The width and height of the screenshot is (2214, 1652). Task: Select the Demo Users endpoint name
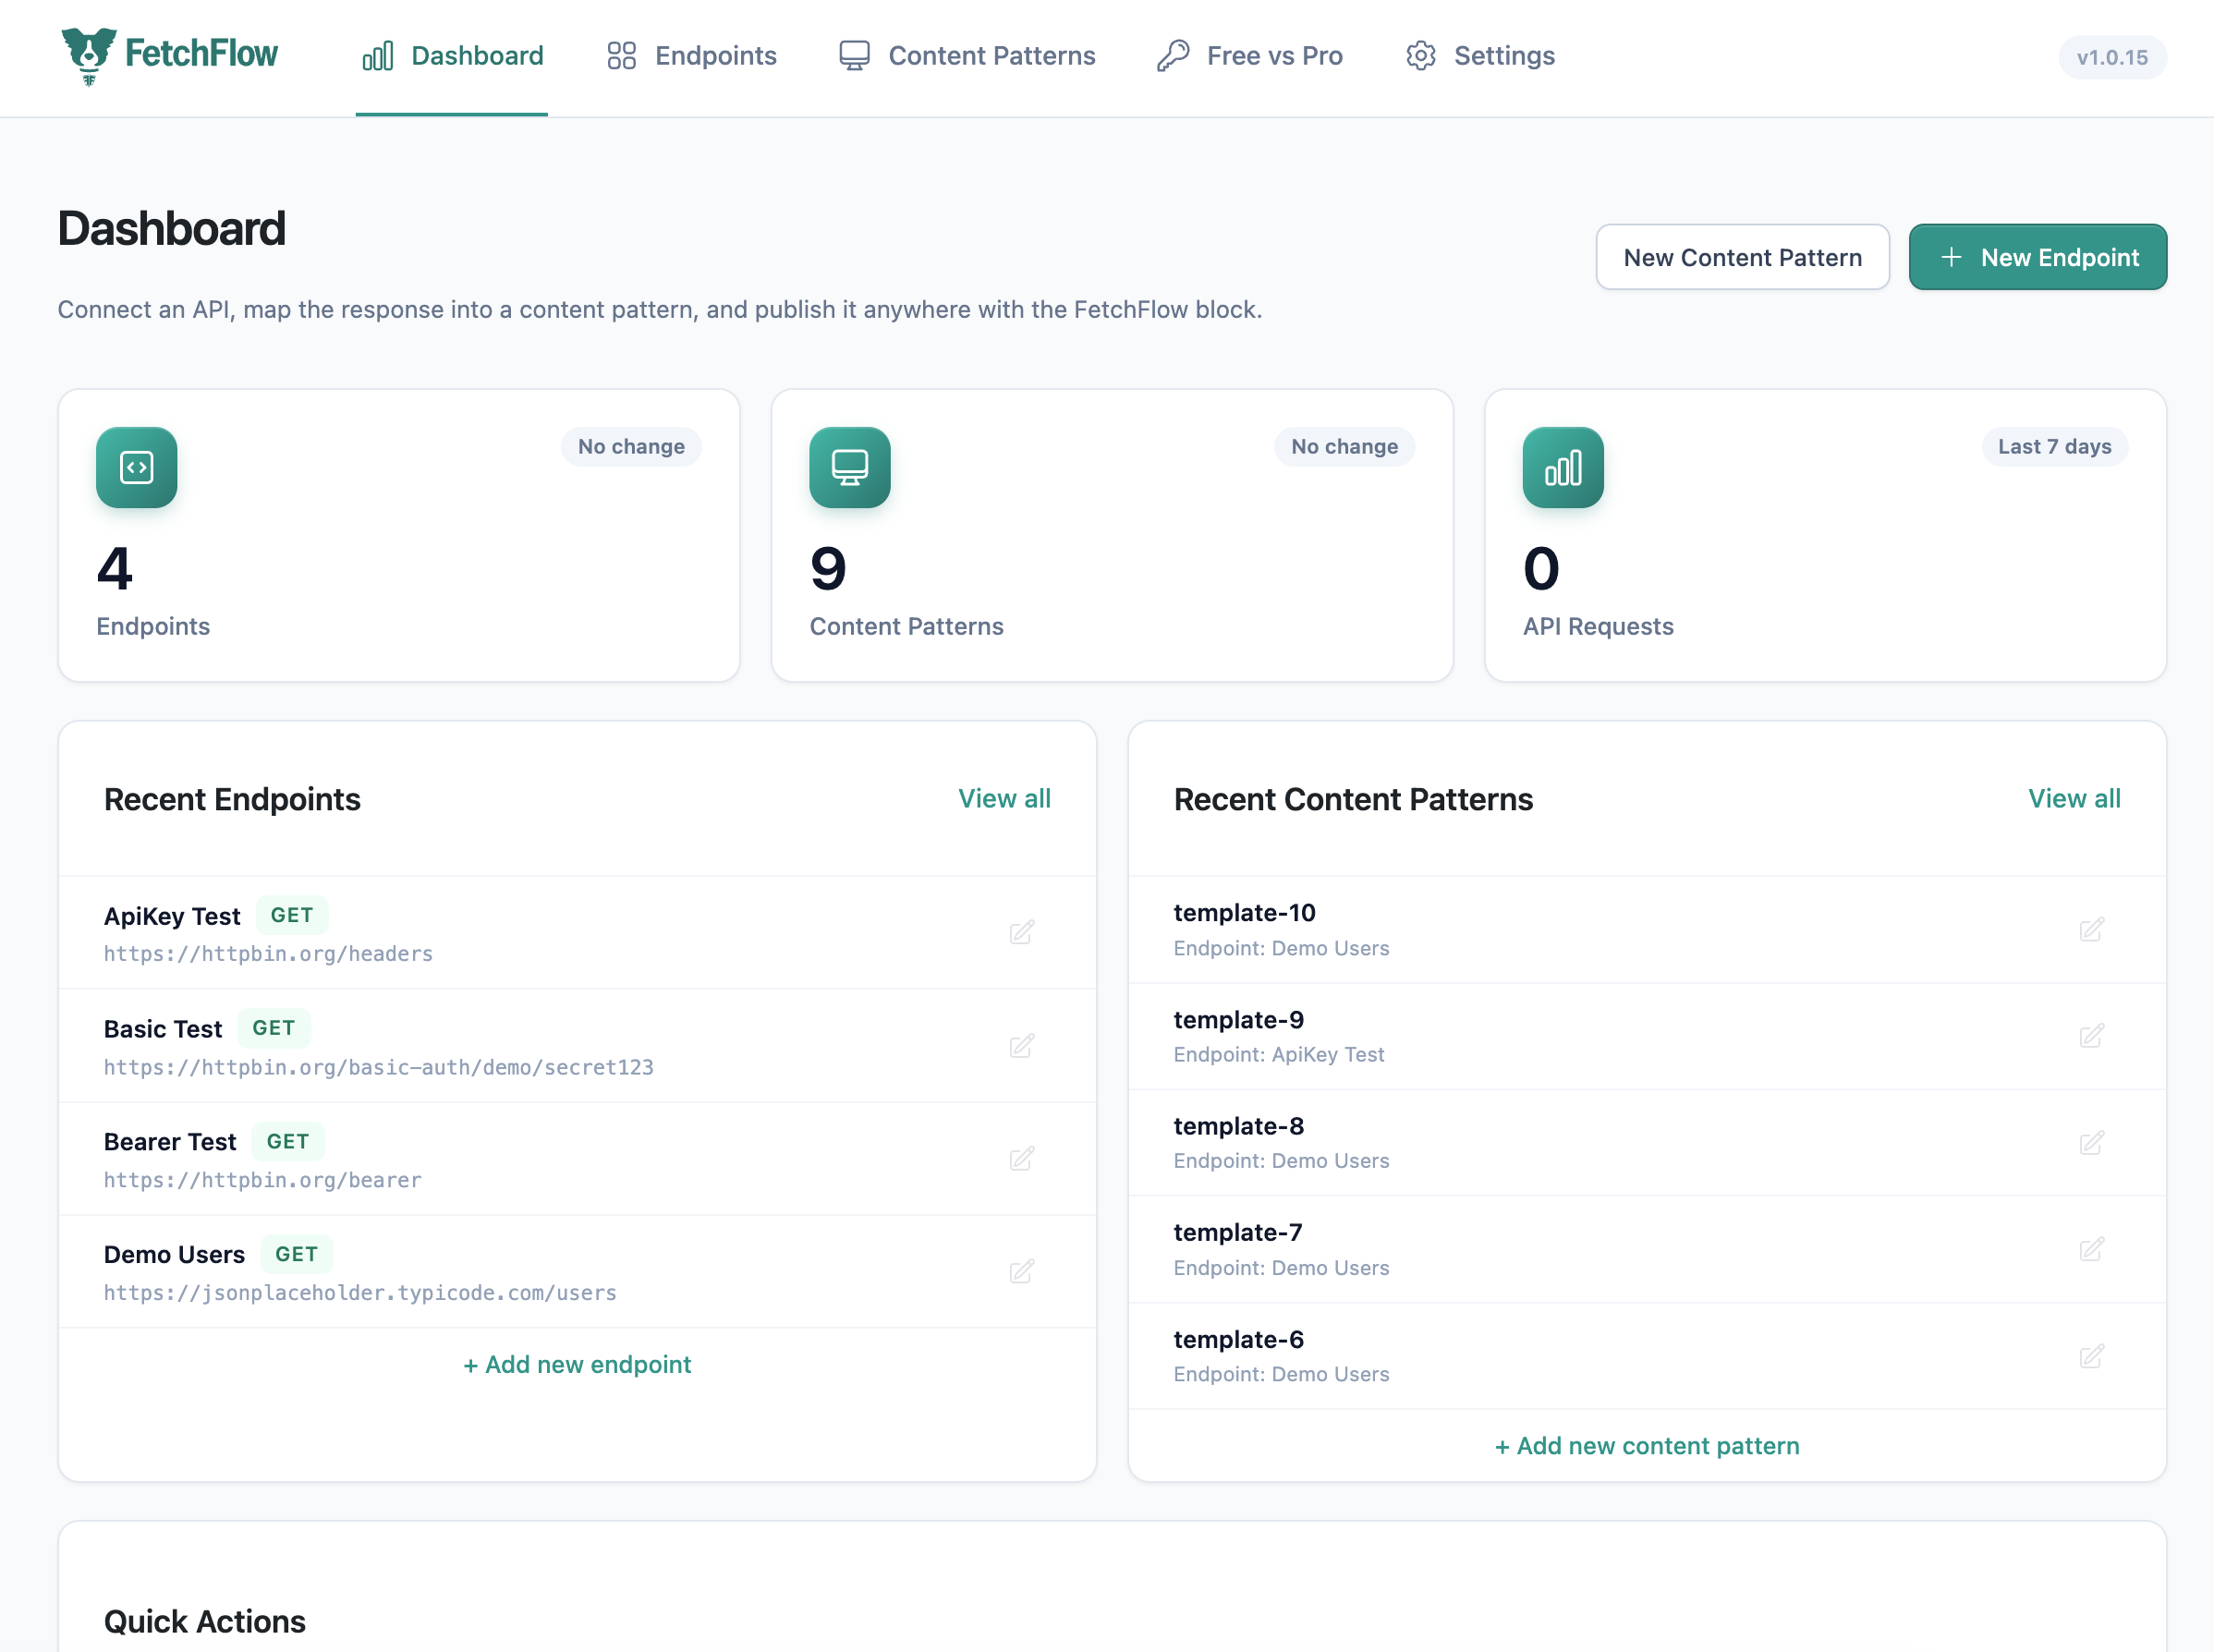(x=174, y=1255)
